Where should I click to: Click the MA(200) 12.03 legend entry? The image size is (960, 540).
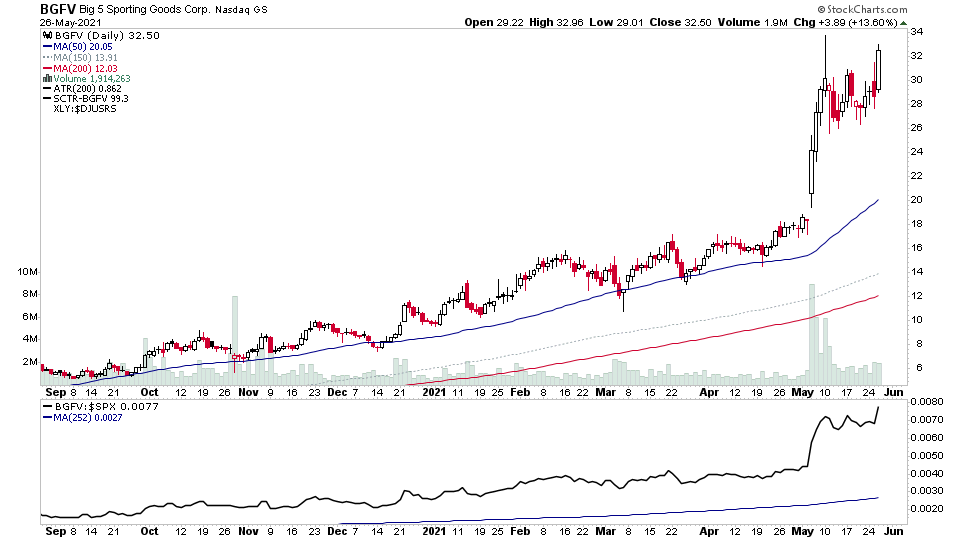(x=85, y=69)
